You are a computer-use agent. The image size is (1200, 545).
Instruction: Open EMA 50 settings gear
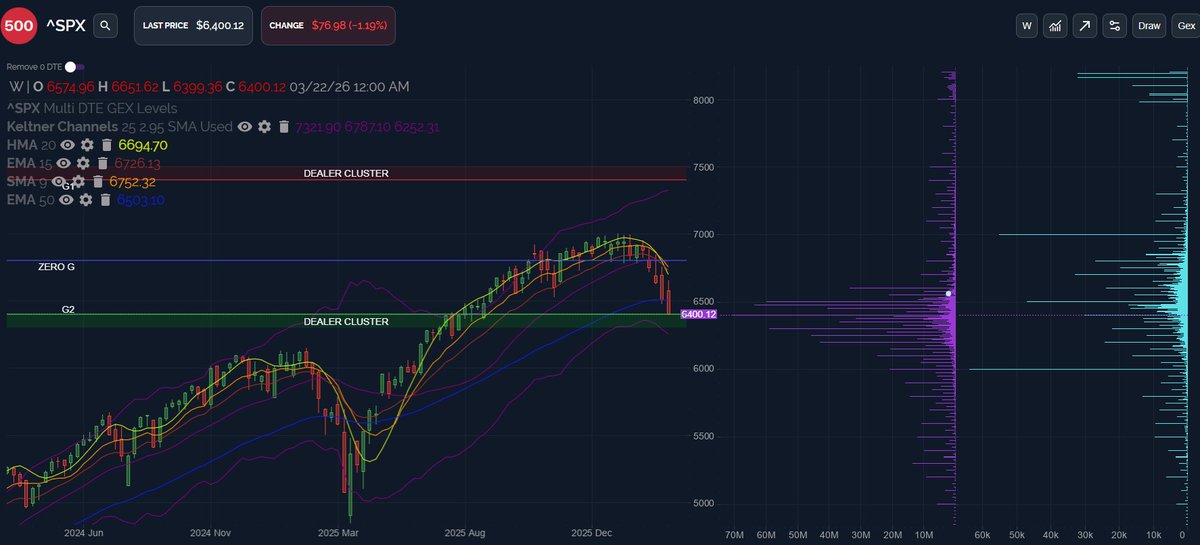click(x=86, y=200)
